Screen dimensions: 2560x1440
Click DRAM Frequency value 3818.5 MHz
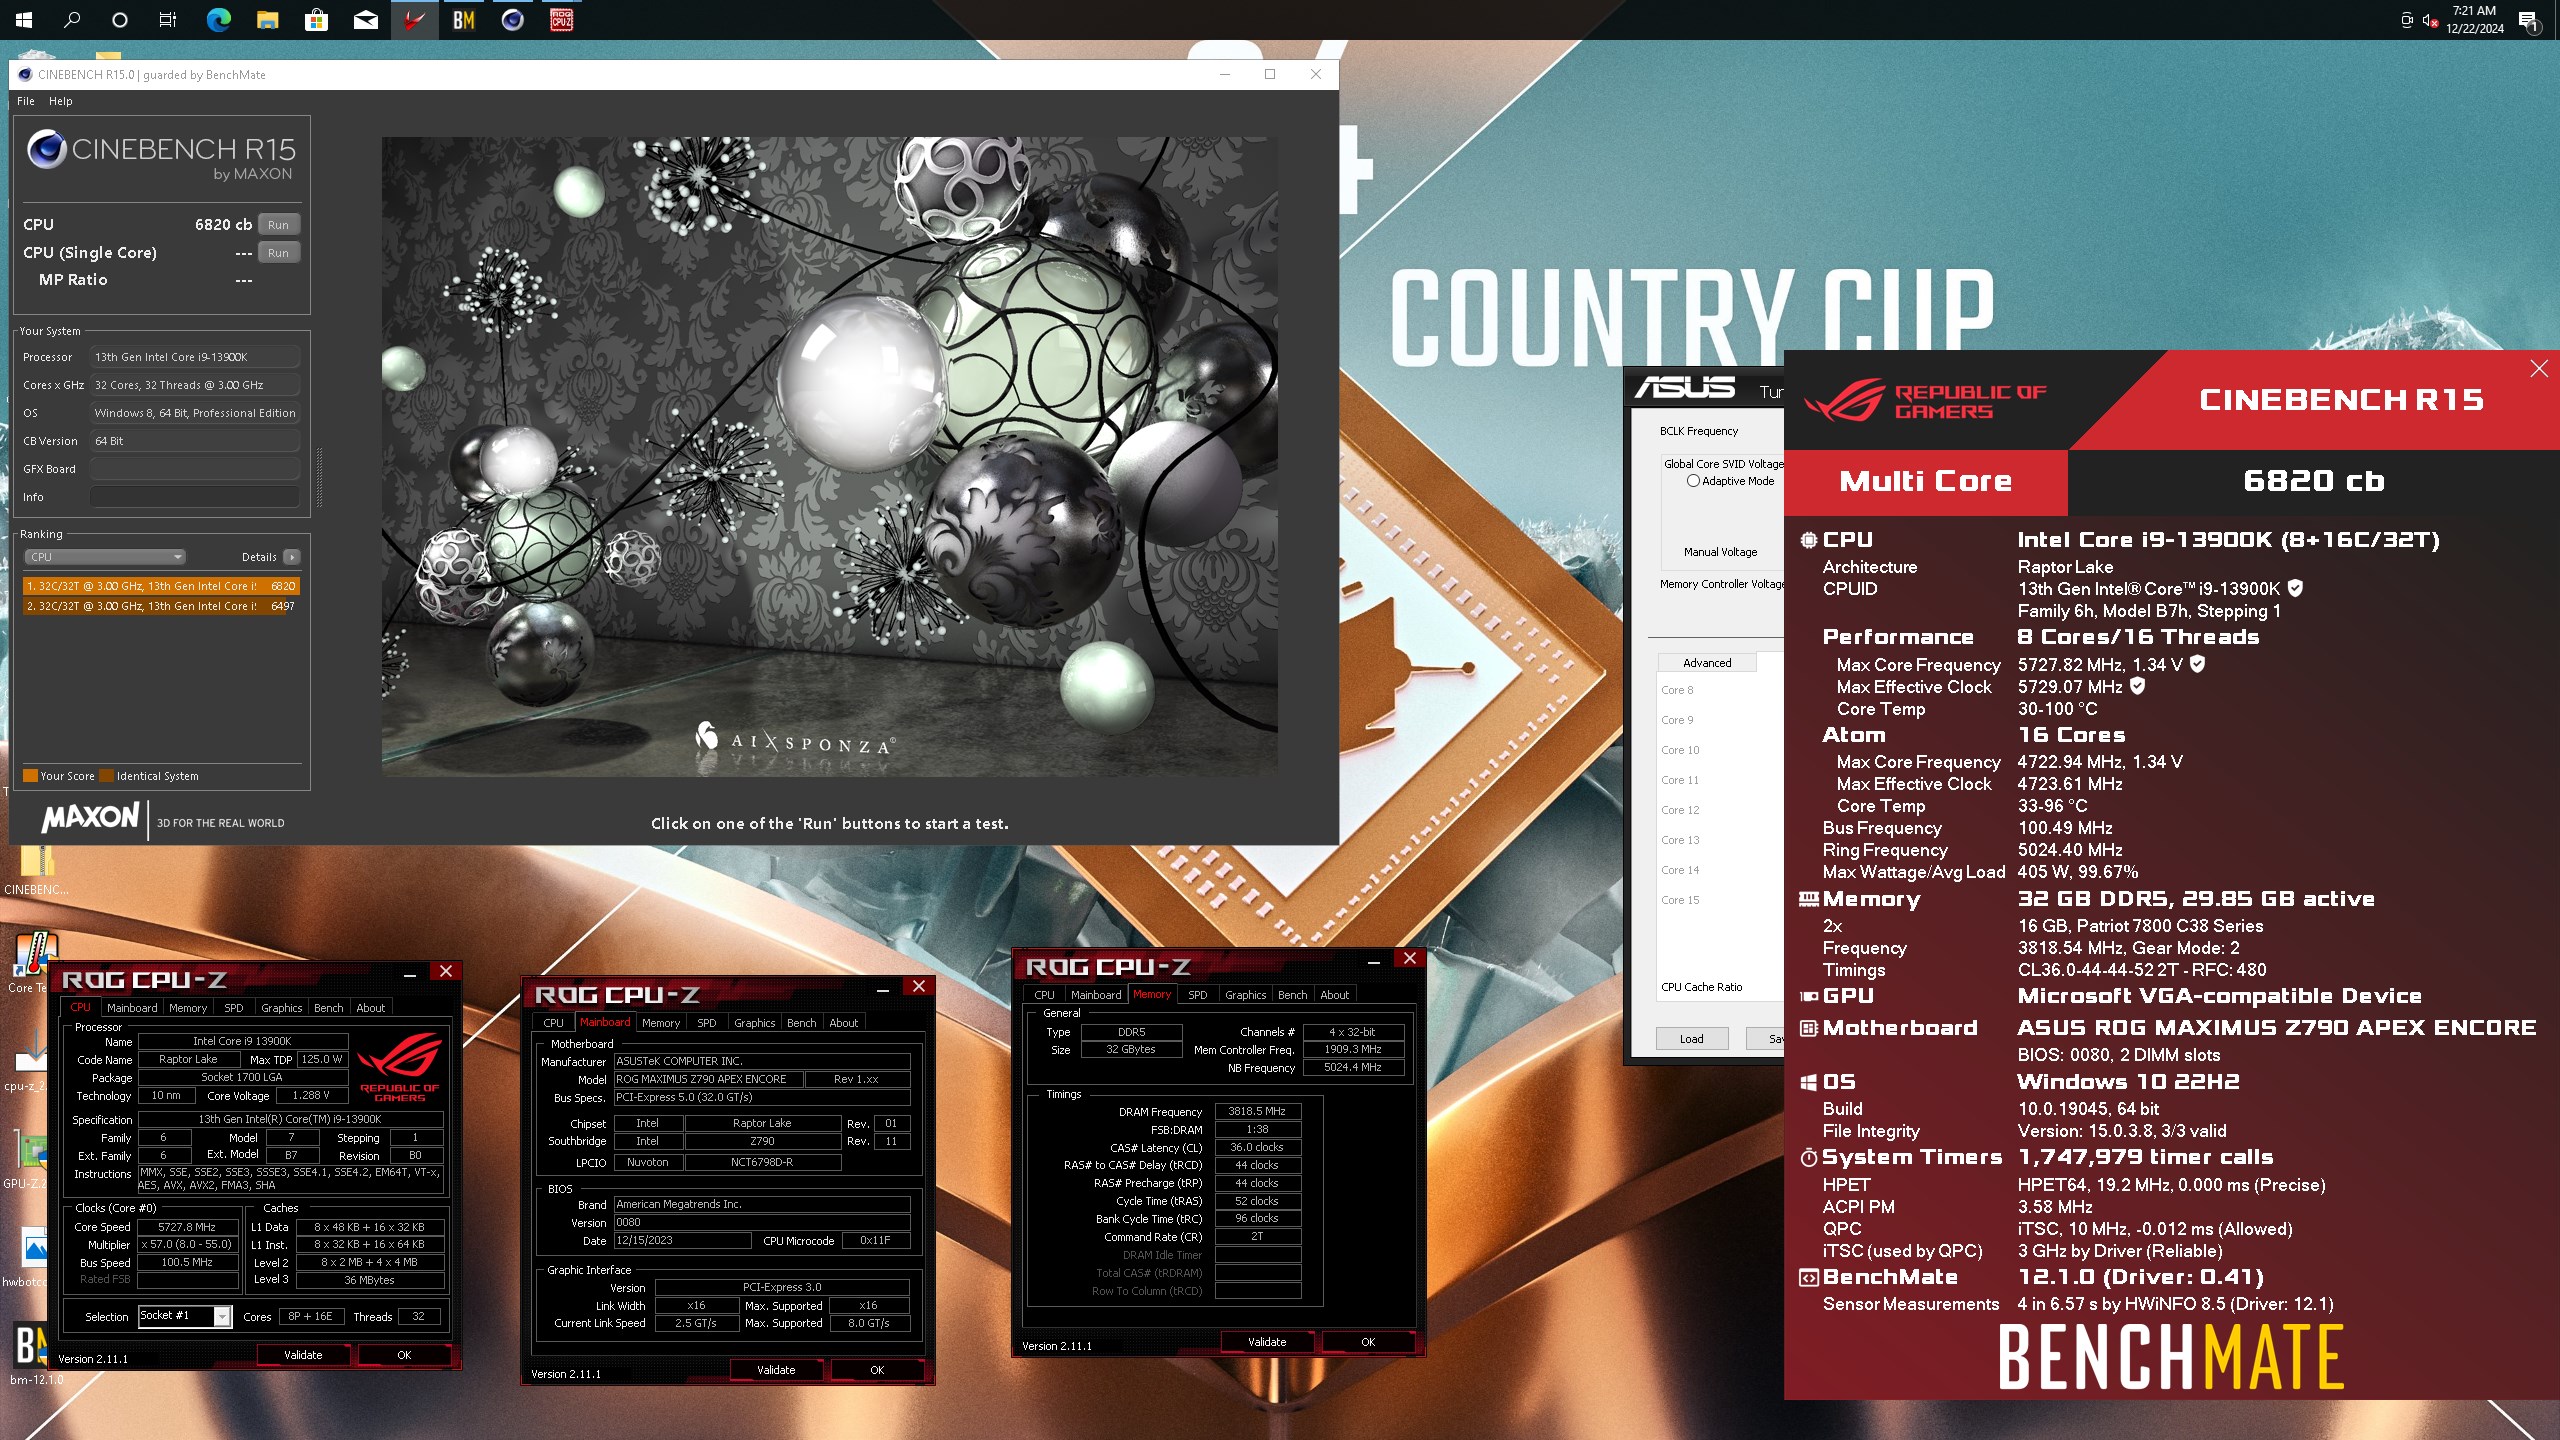tap(1257, 1111)
